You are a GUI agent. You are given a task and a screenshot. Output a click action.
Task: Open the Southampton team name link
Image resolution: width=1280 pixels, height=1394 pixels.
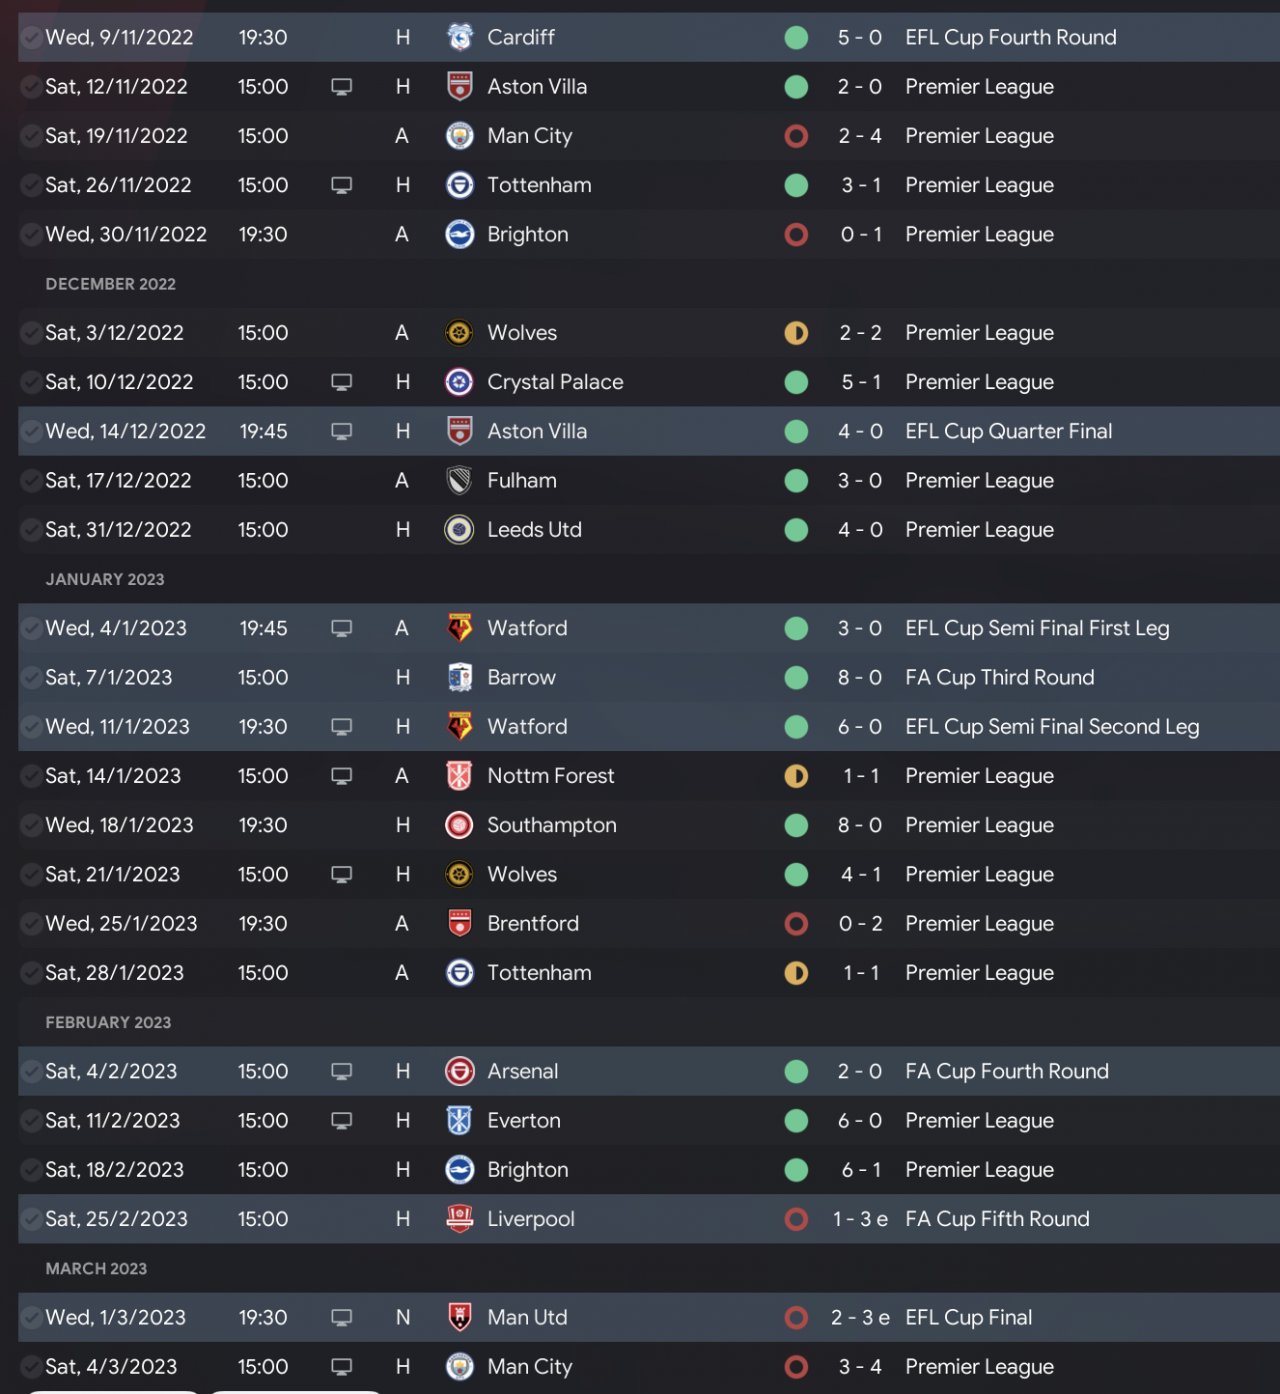(x=551, y=826)
